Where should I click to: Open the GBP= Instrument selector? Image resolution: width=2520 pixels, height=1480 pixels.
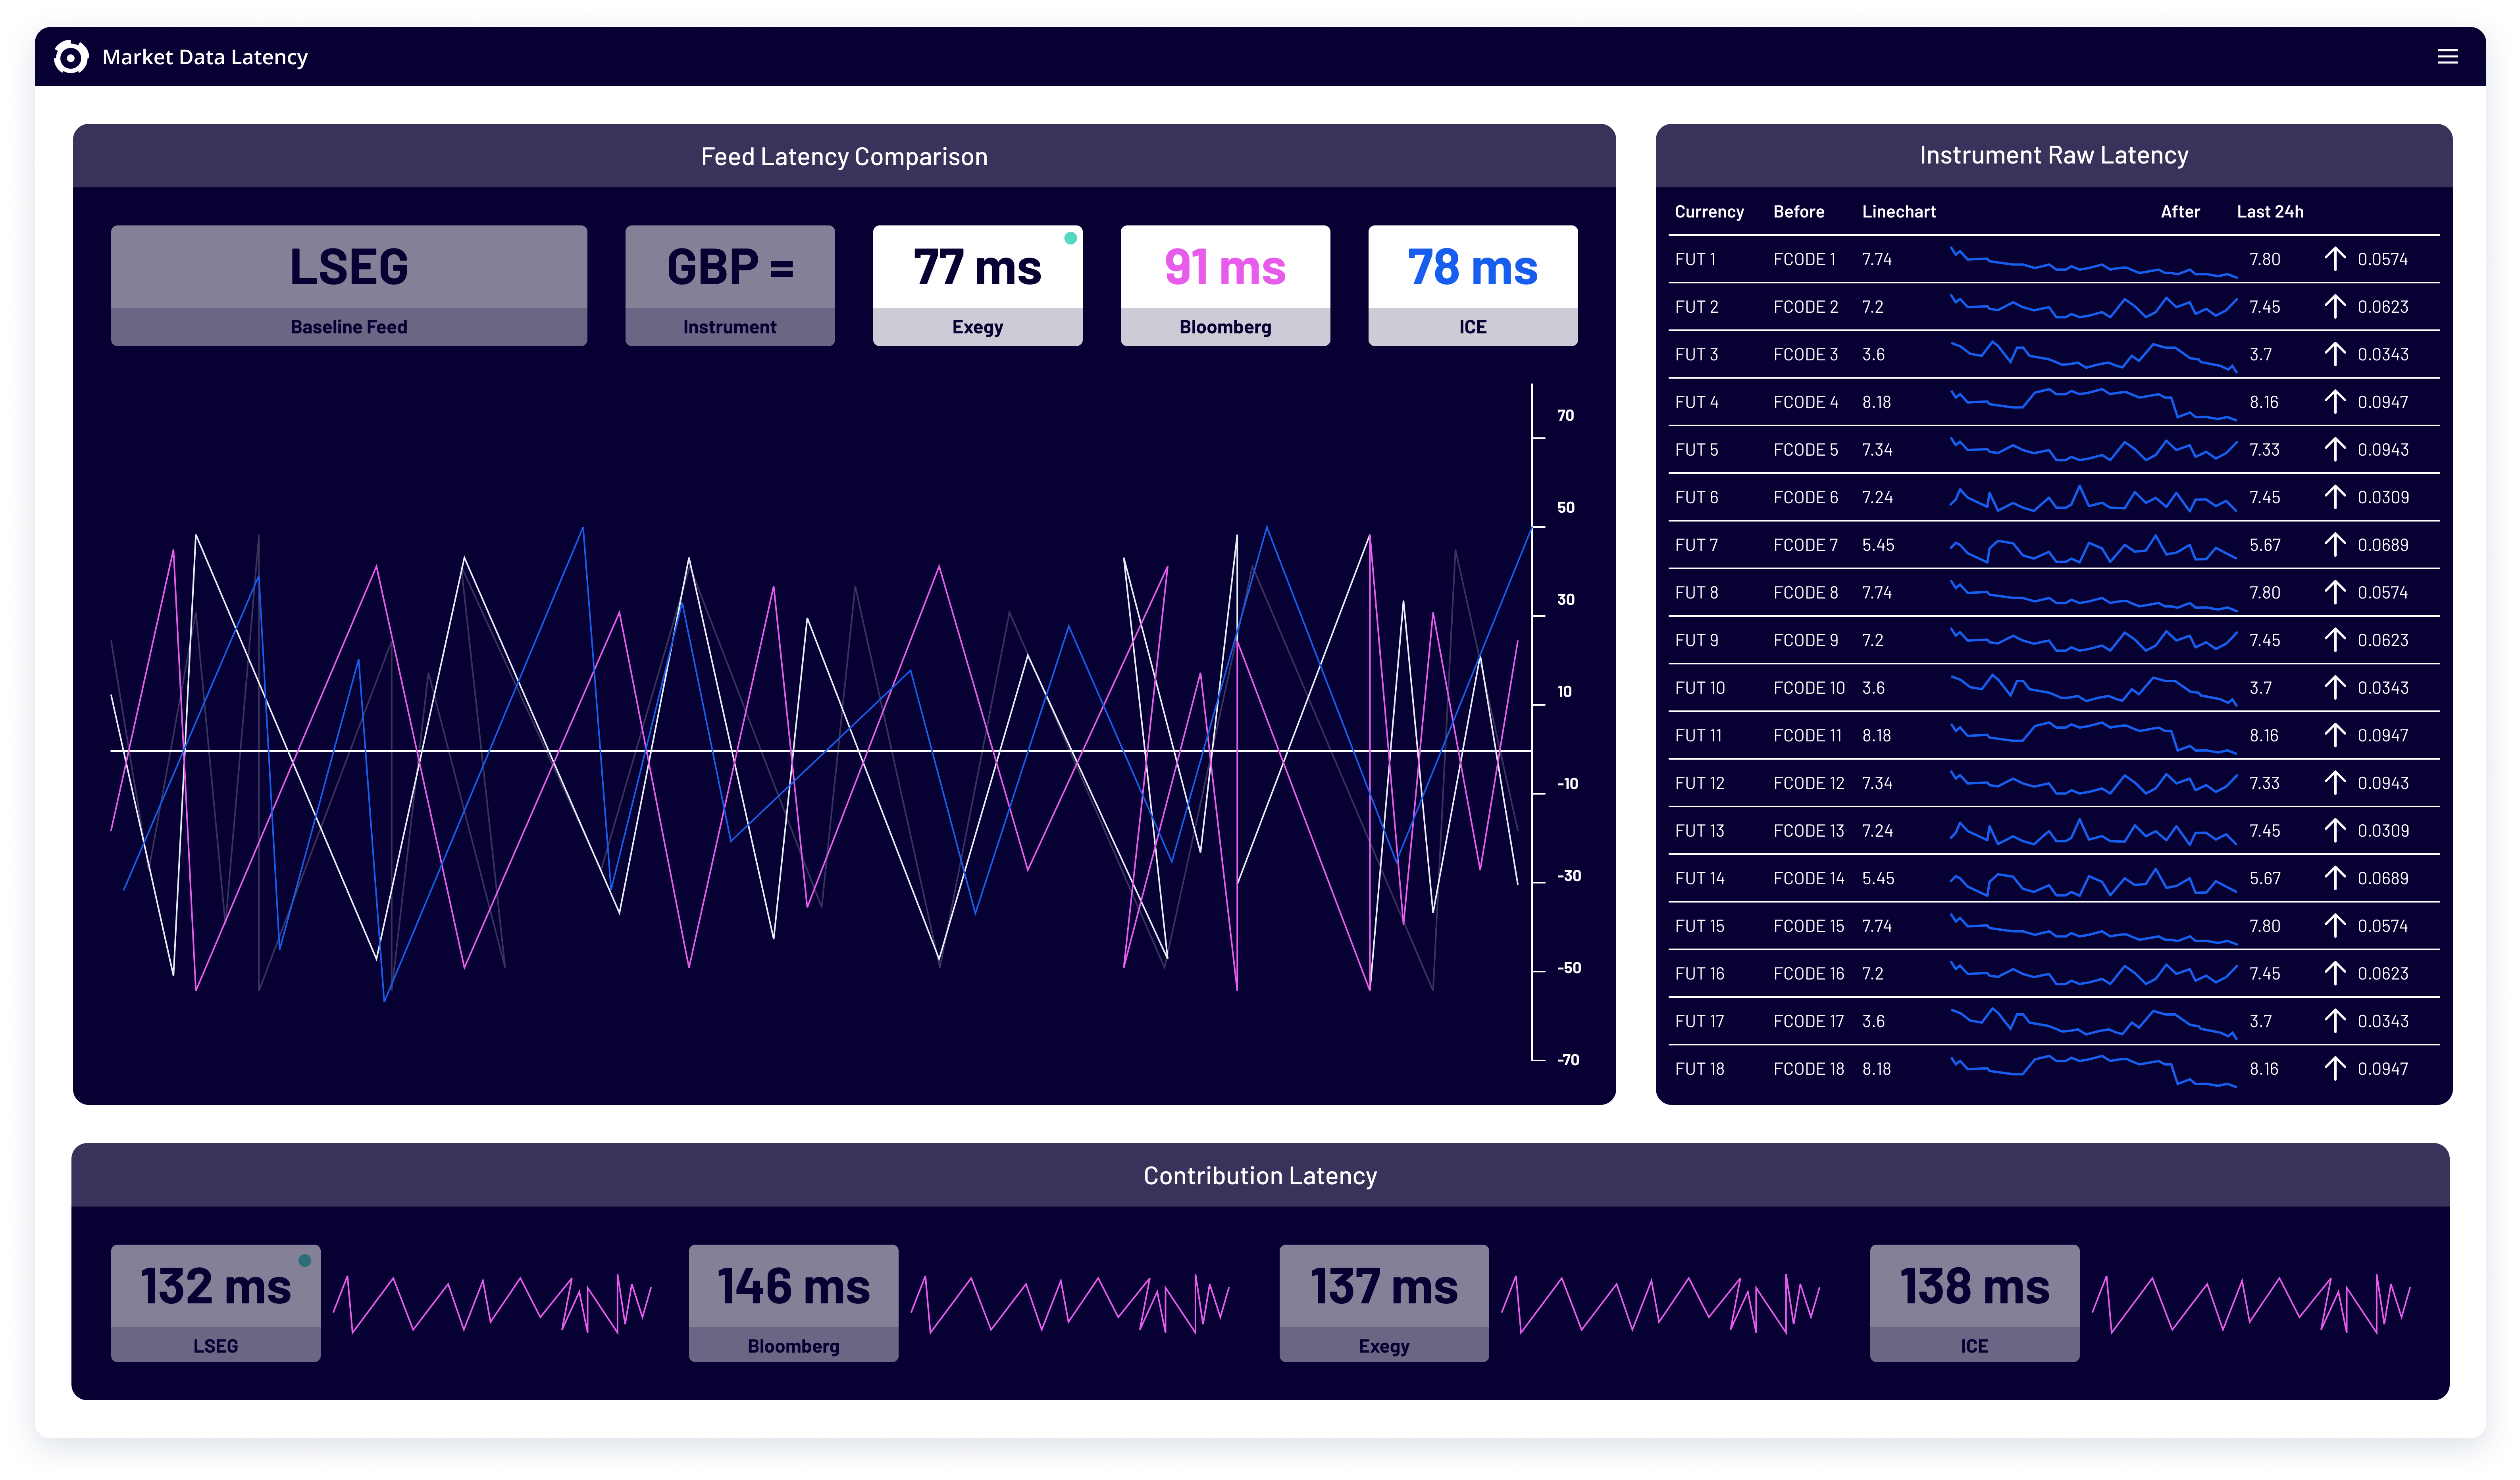[729, 285]
